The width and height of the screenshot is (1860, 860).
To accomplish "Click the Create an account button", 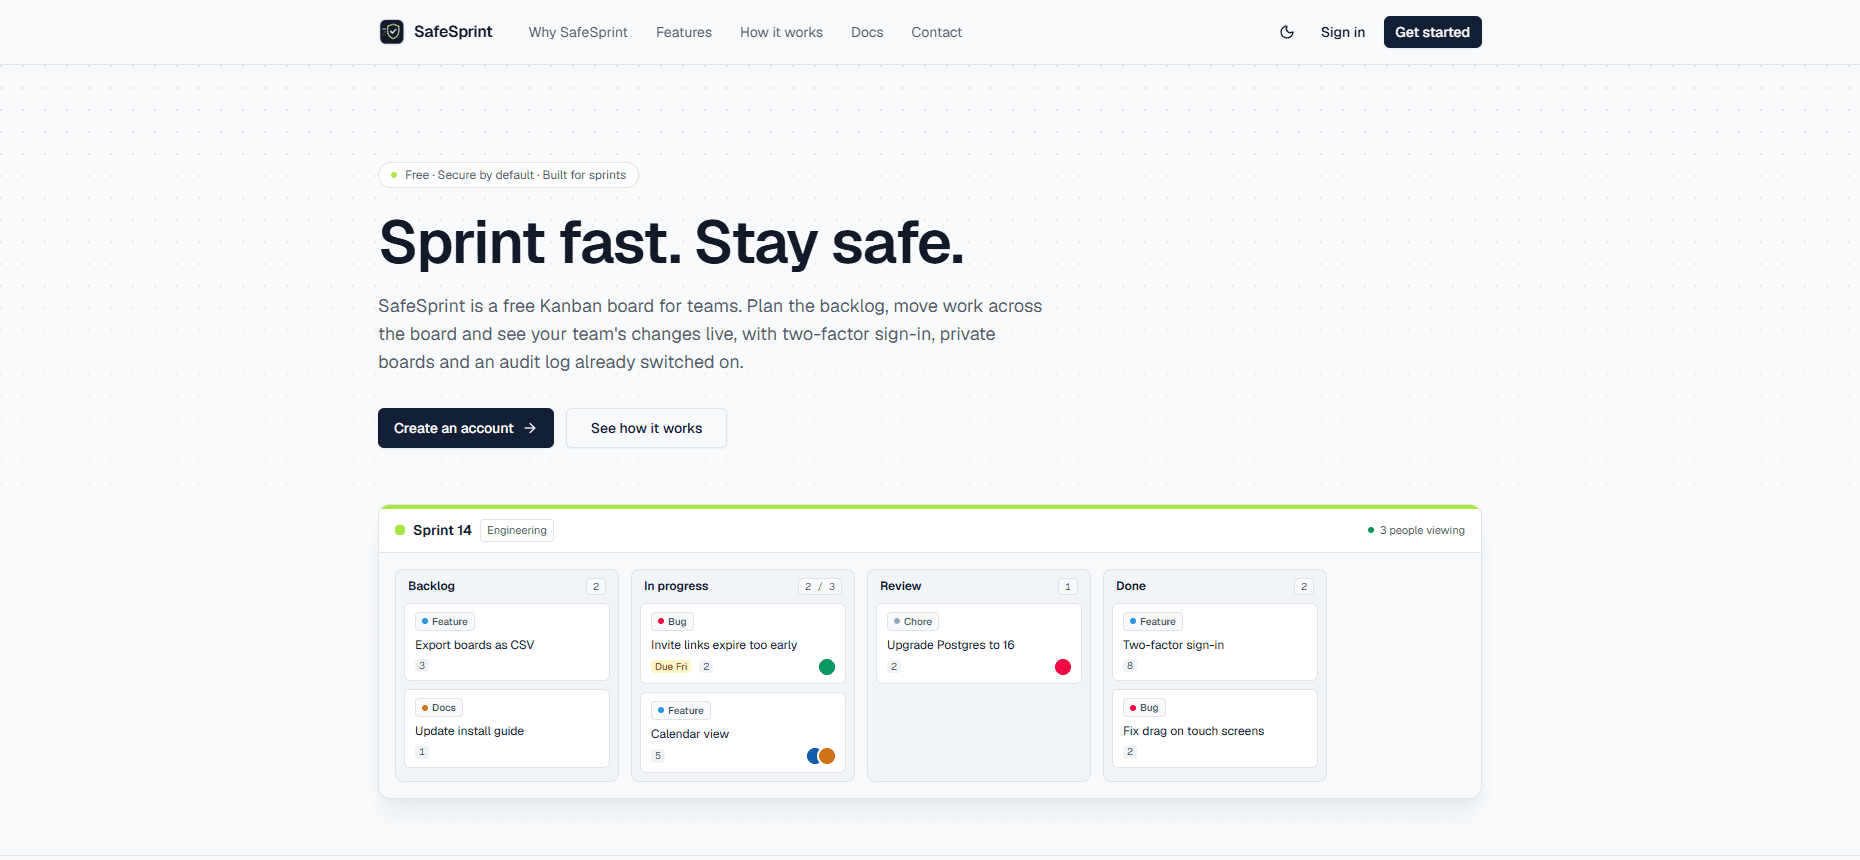I will pos(466,428).
